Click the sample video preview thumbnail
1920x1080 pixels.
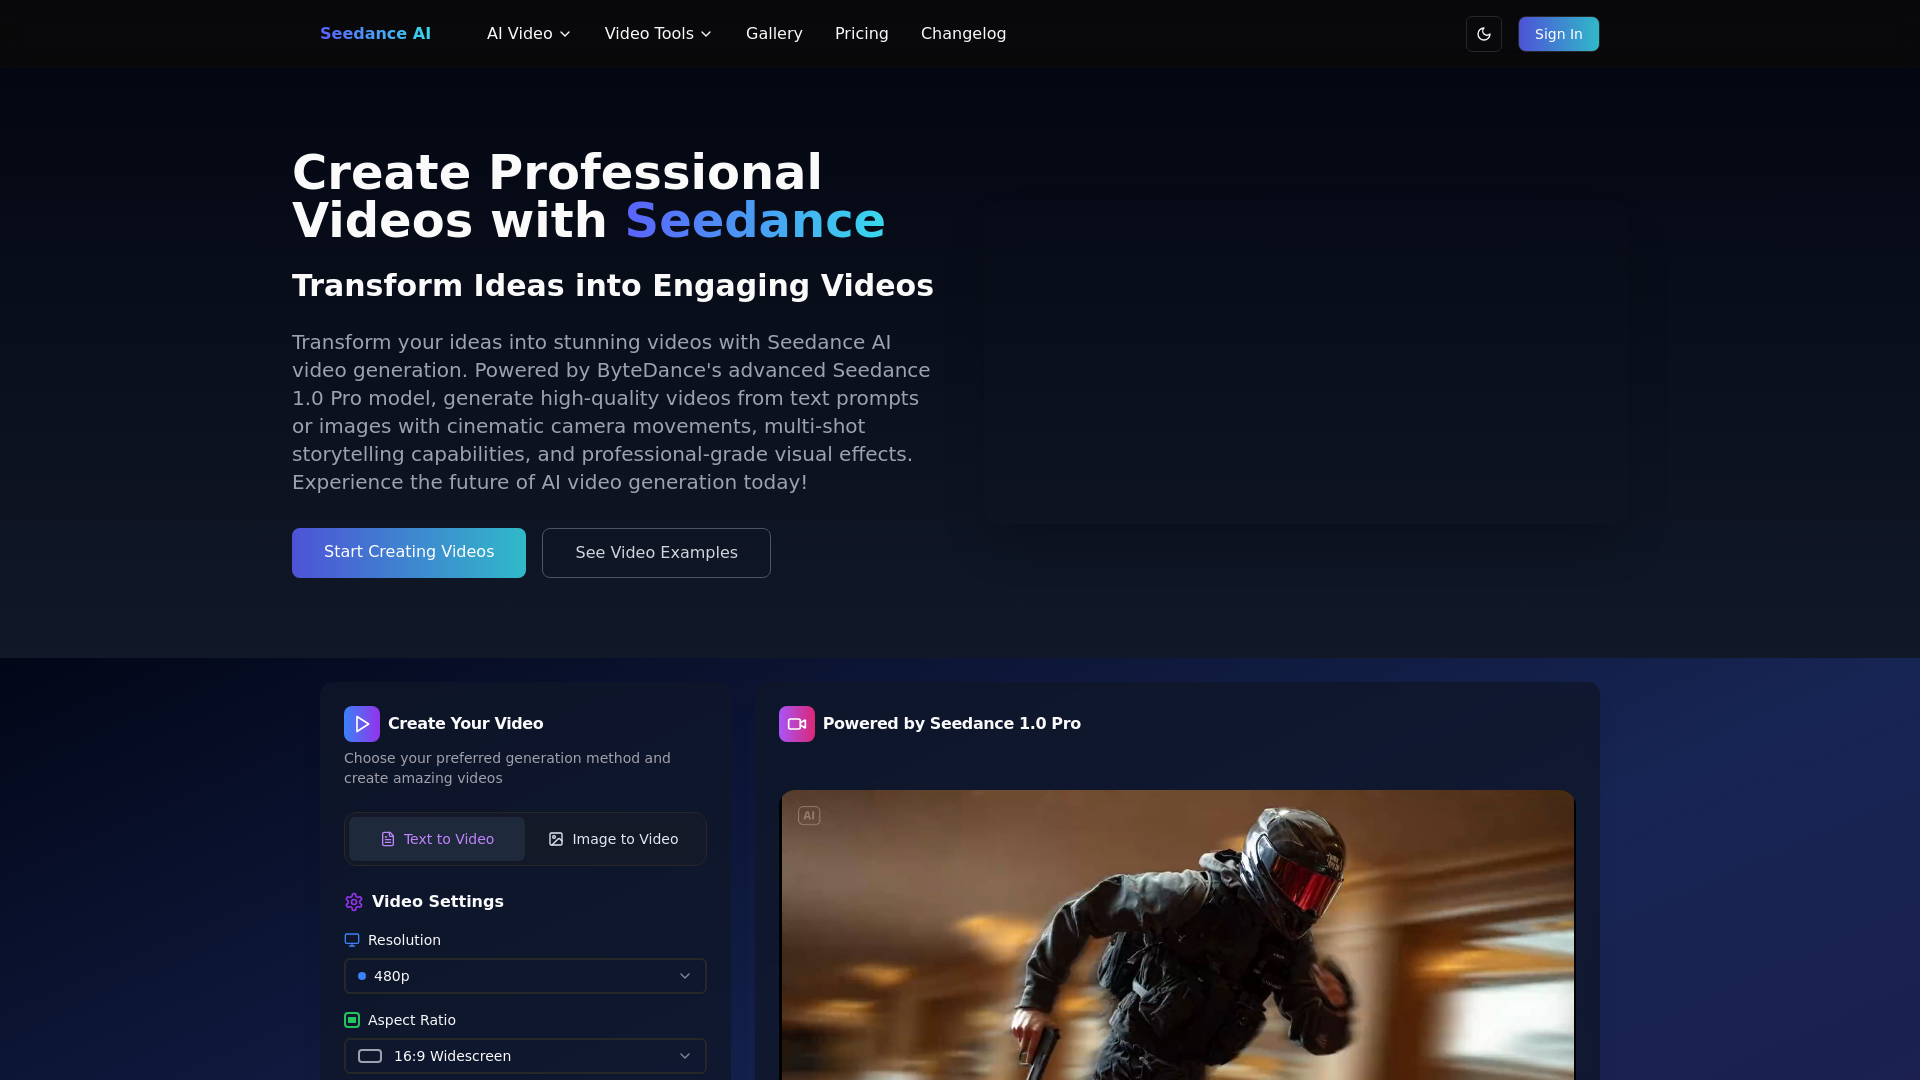pyautogui.click(x=1177, y=935)
